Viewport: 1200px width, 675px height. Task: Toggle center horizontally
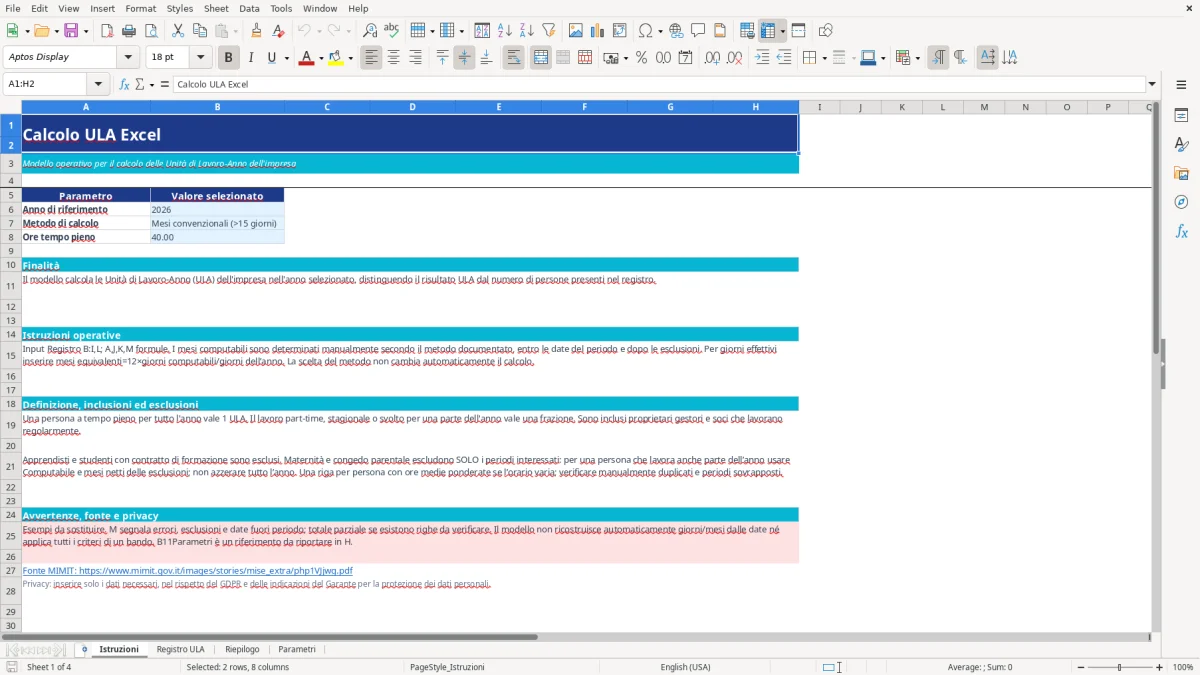(393, 58)
